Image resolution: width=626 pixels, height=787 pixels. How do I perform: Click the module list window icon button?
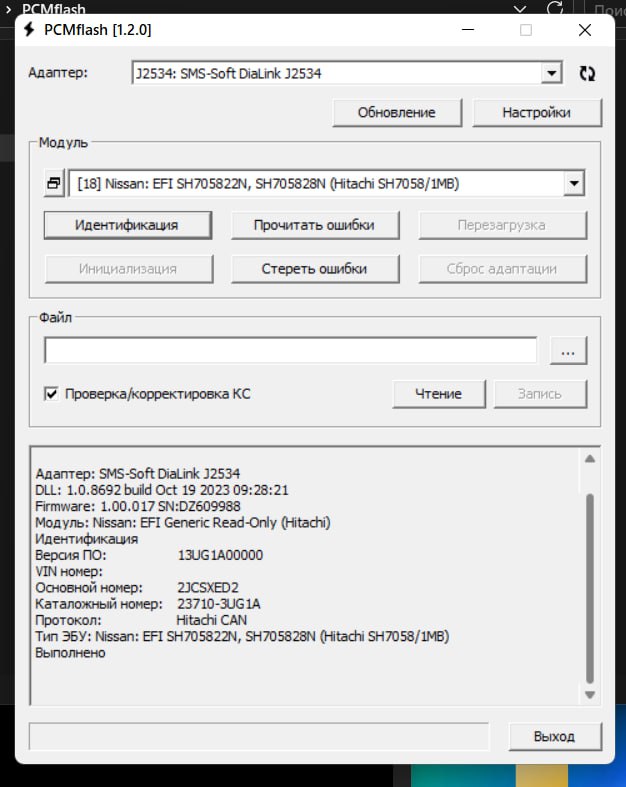[x=54, y=183]
